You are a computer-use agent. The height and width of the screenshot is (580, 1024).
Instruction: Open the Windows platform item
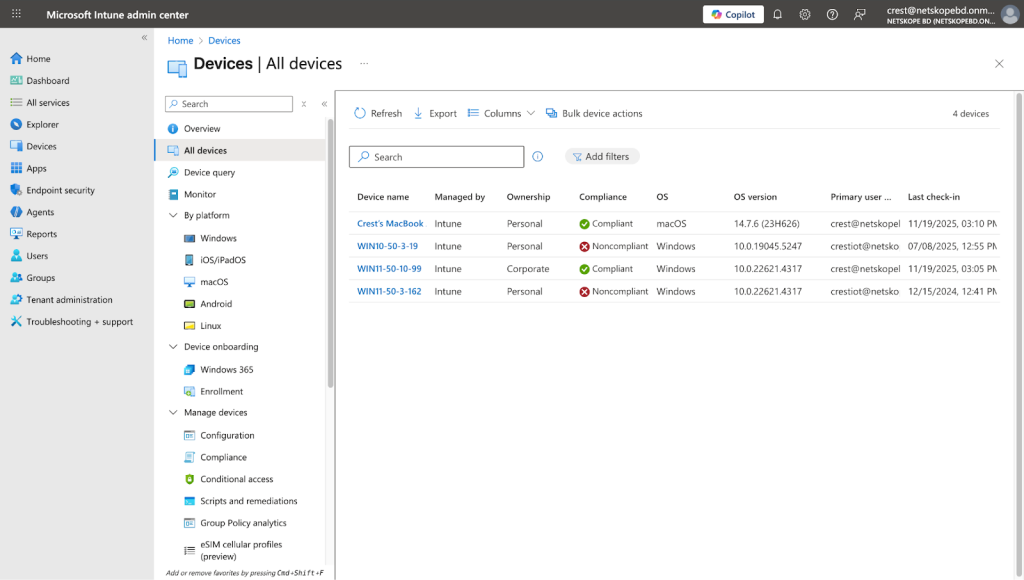[218, 238]
